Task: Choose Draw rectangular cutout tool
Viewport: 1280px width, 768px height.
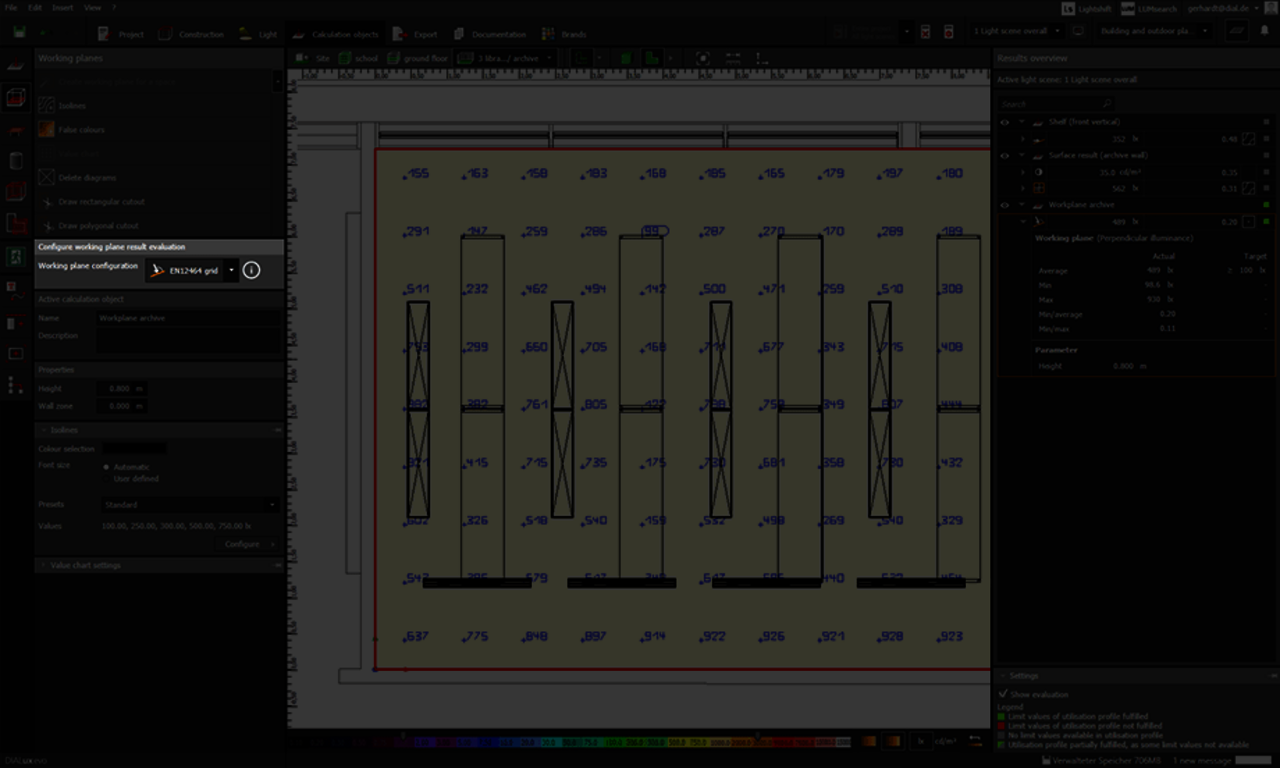Action: [x=46, y=201]
